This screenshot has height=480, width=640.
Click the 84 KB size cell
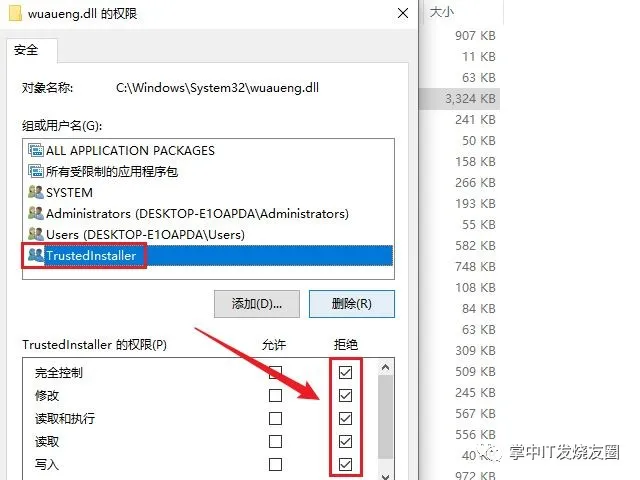pos(478,309)
